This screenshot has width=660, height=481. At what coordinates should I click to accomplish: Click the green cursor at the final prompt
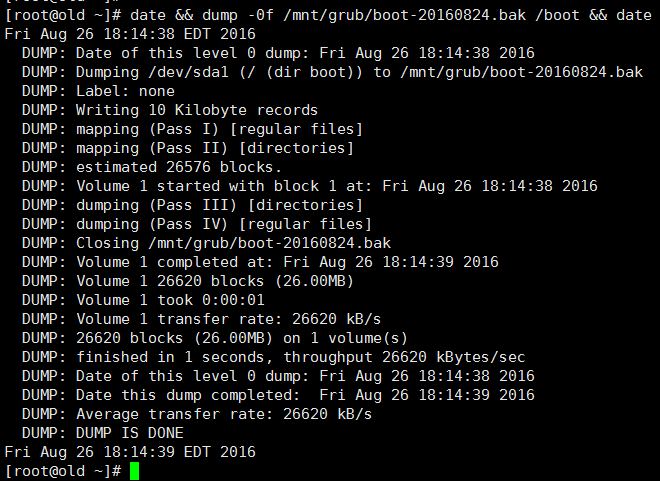134,471
